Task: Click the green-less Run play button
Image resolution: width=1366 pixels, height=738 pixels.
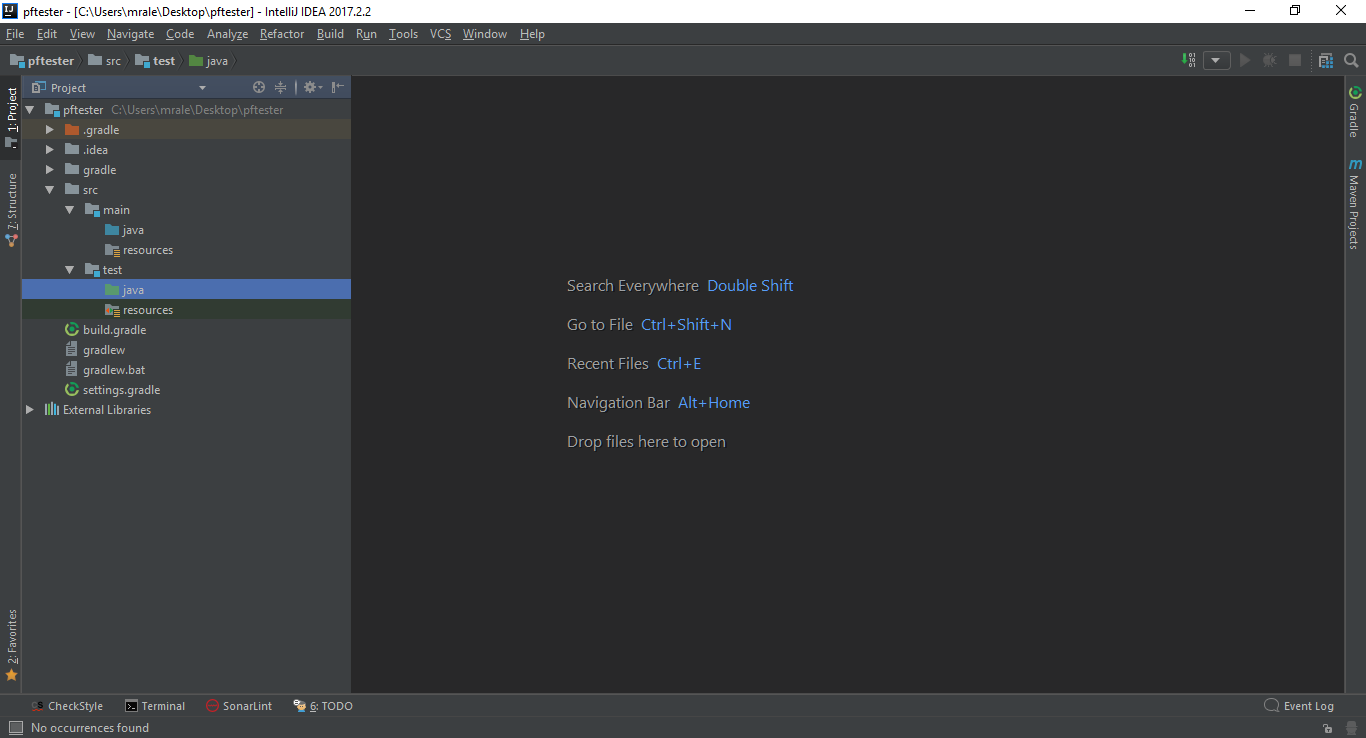Action: pyautogui.click(x=1245, y=60)
